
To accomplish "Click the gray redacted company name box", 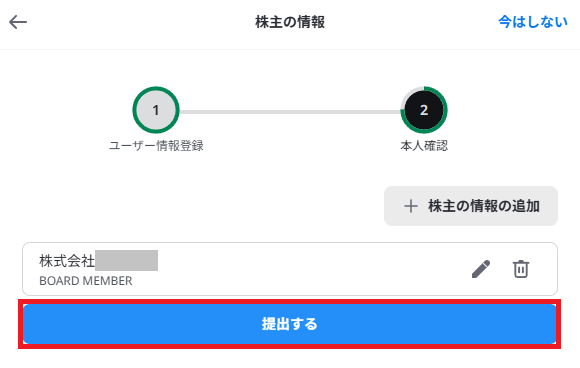I will (x=127, y=260).
